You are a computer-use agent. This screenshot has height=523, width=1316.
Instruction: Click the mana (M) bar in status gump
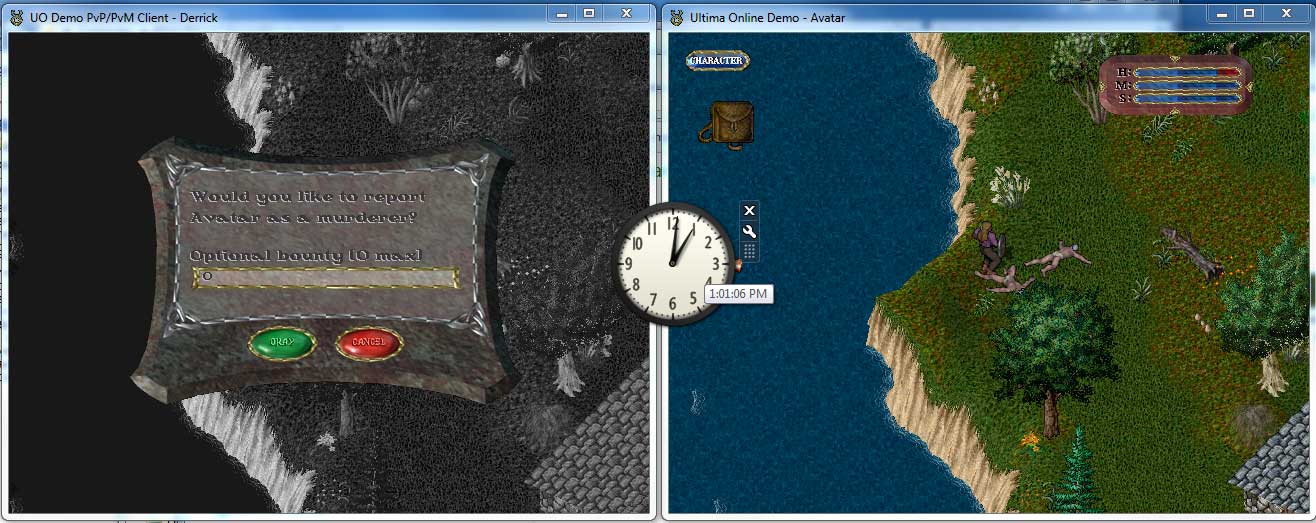(x=1186, y=85)
